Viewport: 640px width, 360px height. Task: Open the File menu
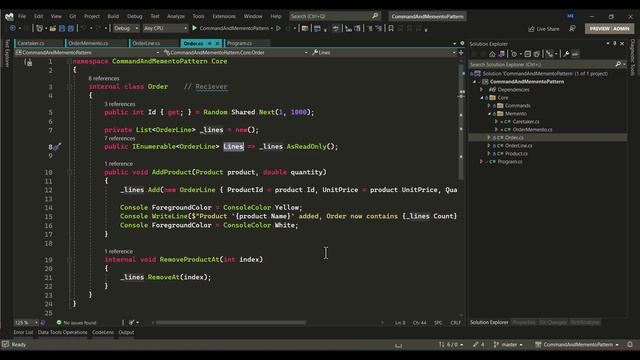point(22,16)
